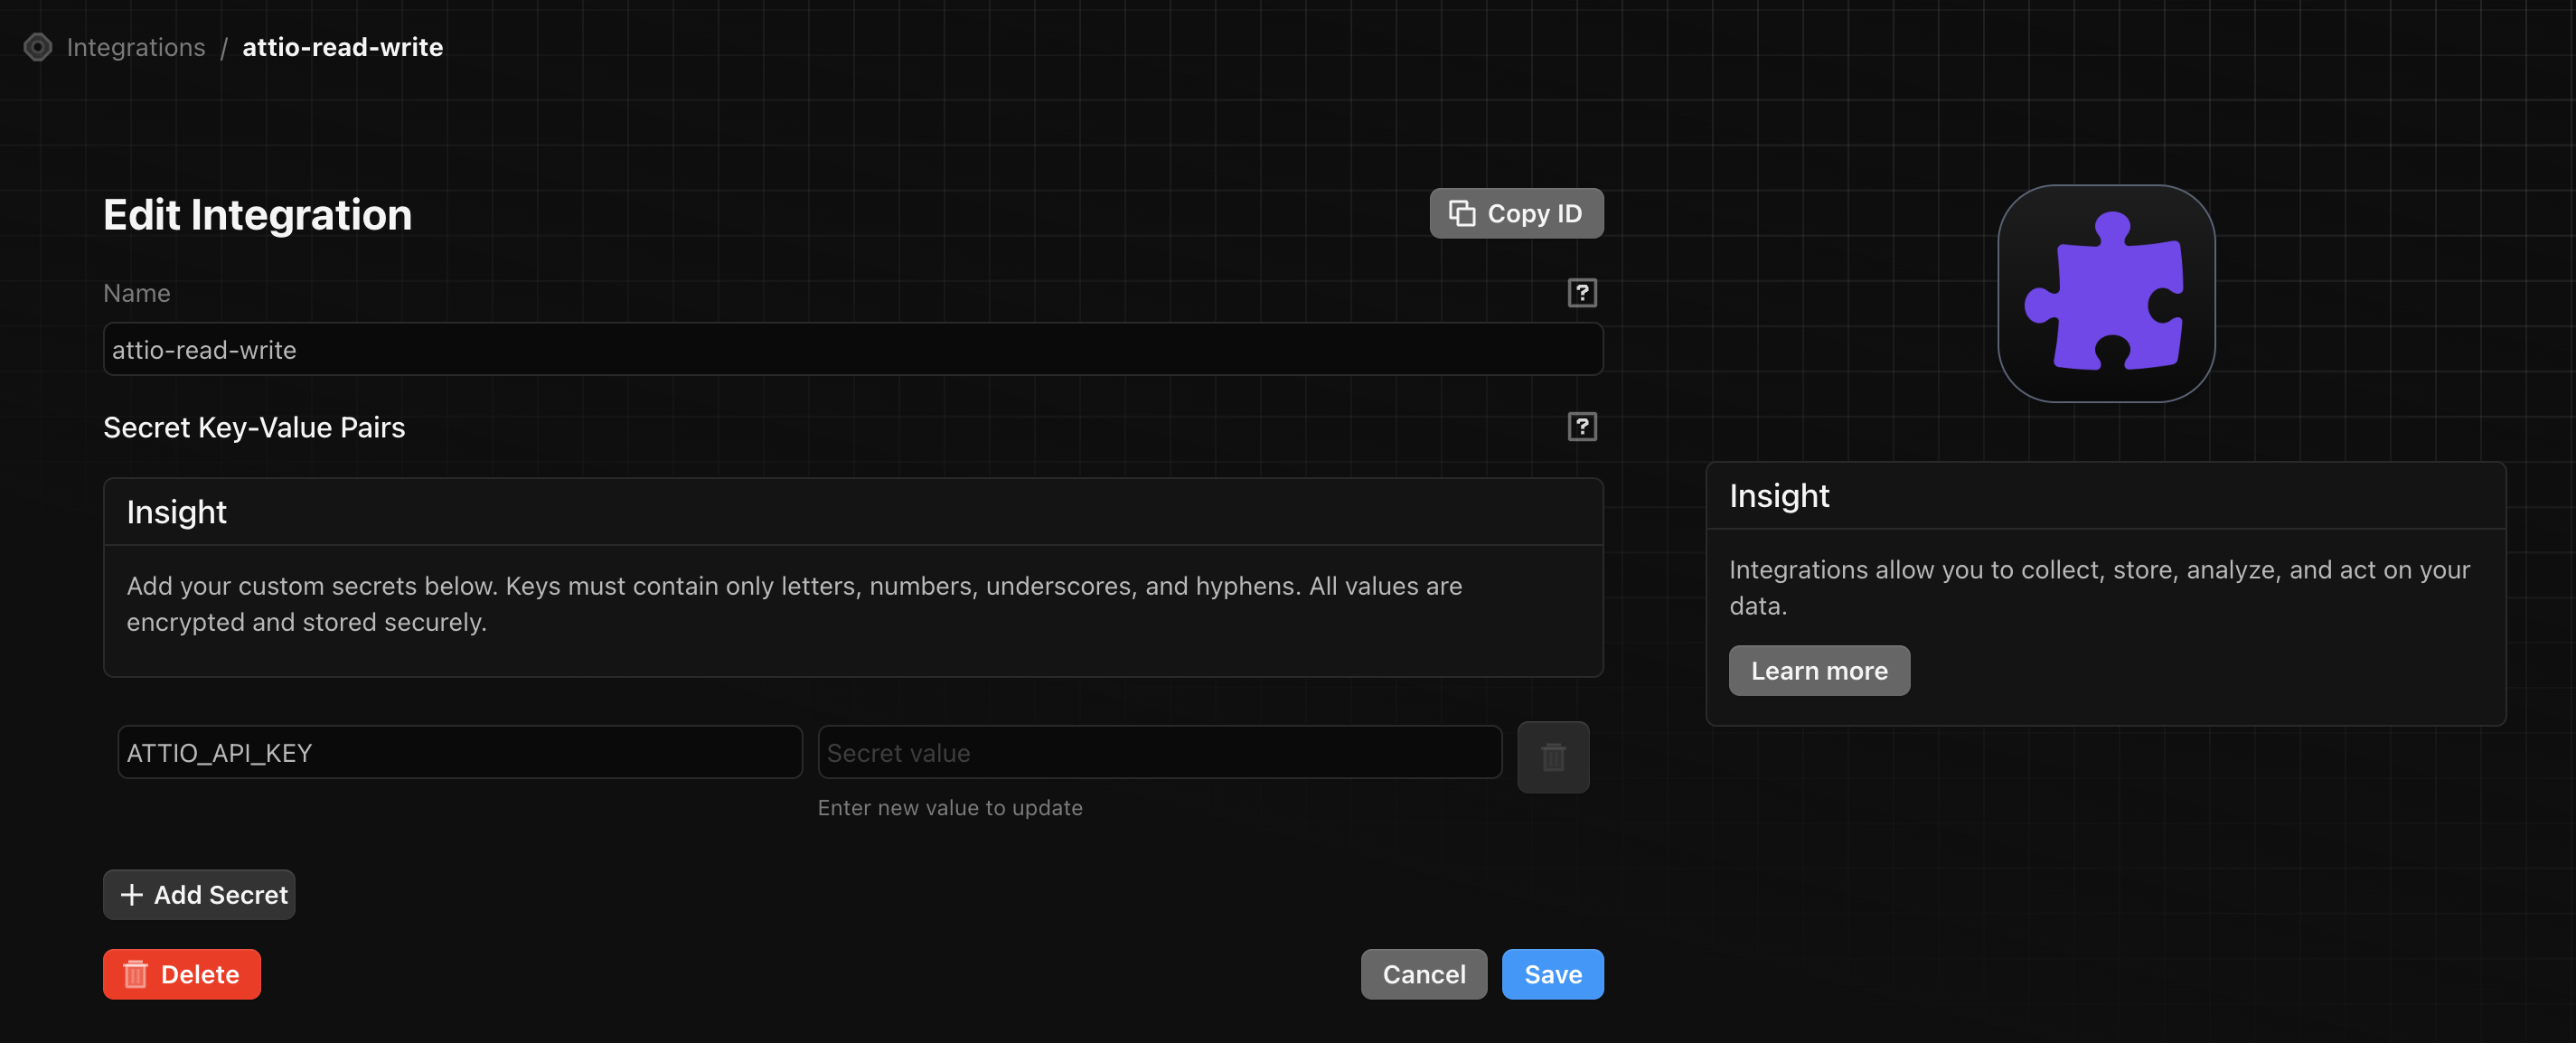Viewport: 2576px width, 1043px height.
Task: Copy the integration ID
Action: (1516, 213)
